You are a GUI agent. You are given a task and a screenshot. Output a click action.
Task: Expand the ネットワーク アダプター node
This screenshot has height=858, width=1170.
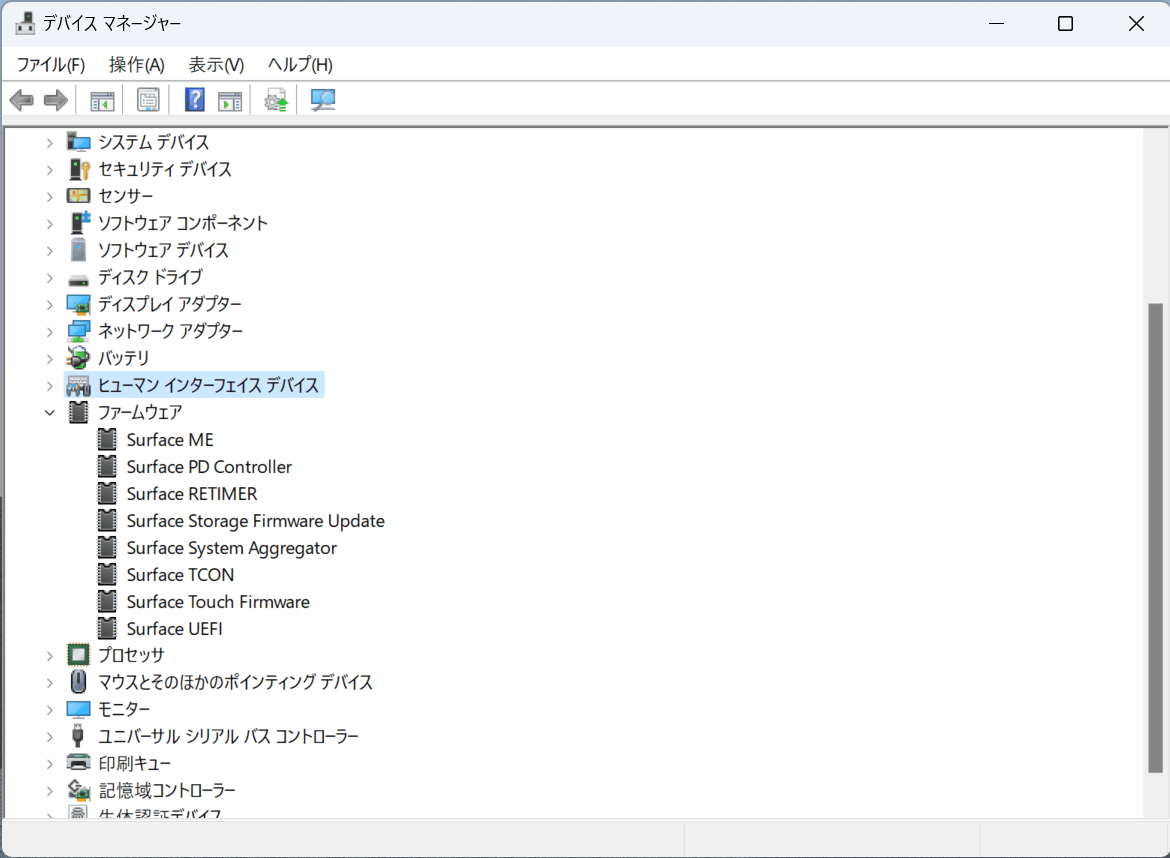click(x=50, y=332)
